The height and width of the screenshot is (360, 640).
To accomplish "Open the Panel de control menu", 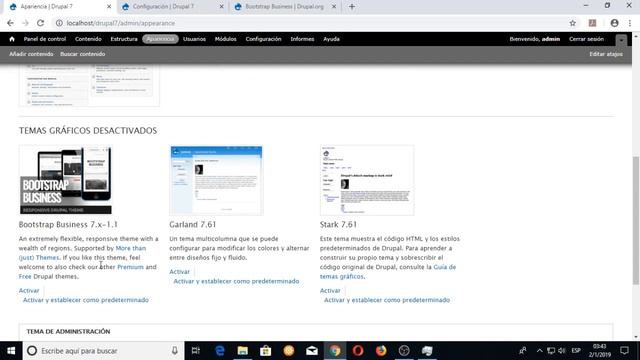I will [44, 39].
